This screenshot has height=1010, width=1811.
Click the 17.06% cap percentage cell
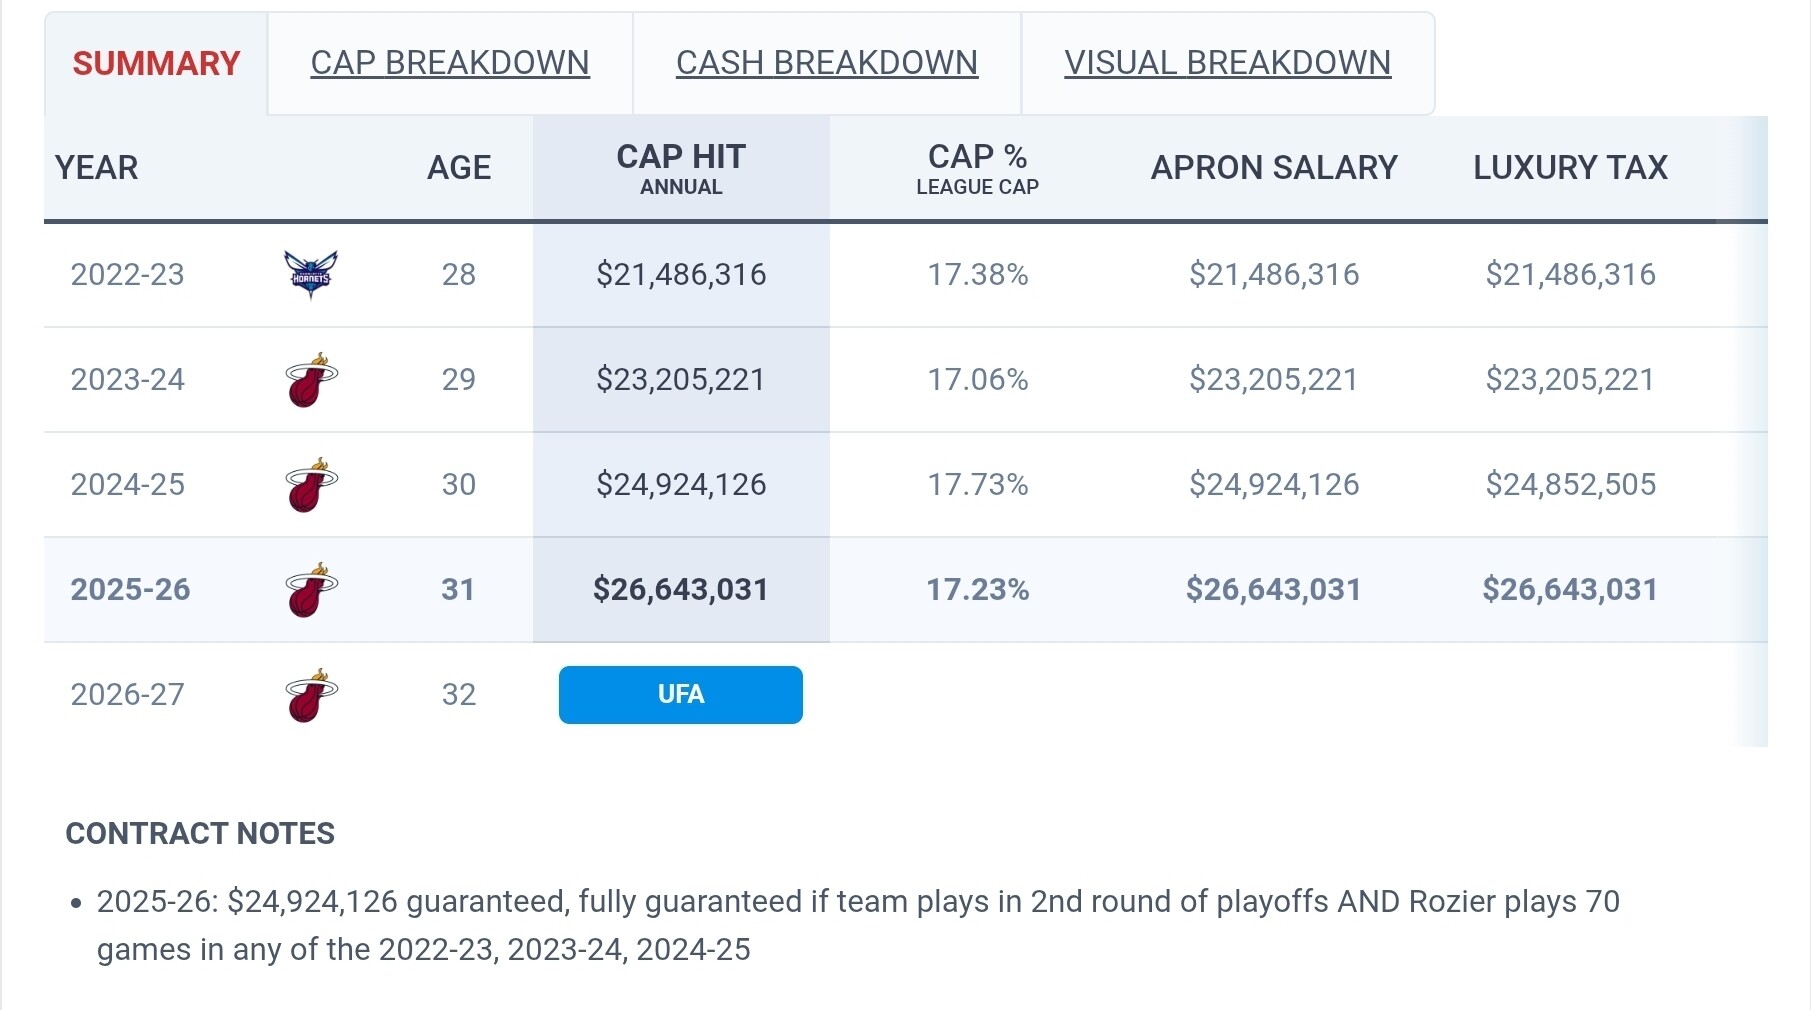[977, 380]
